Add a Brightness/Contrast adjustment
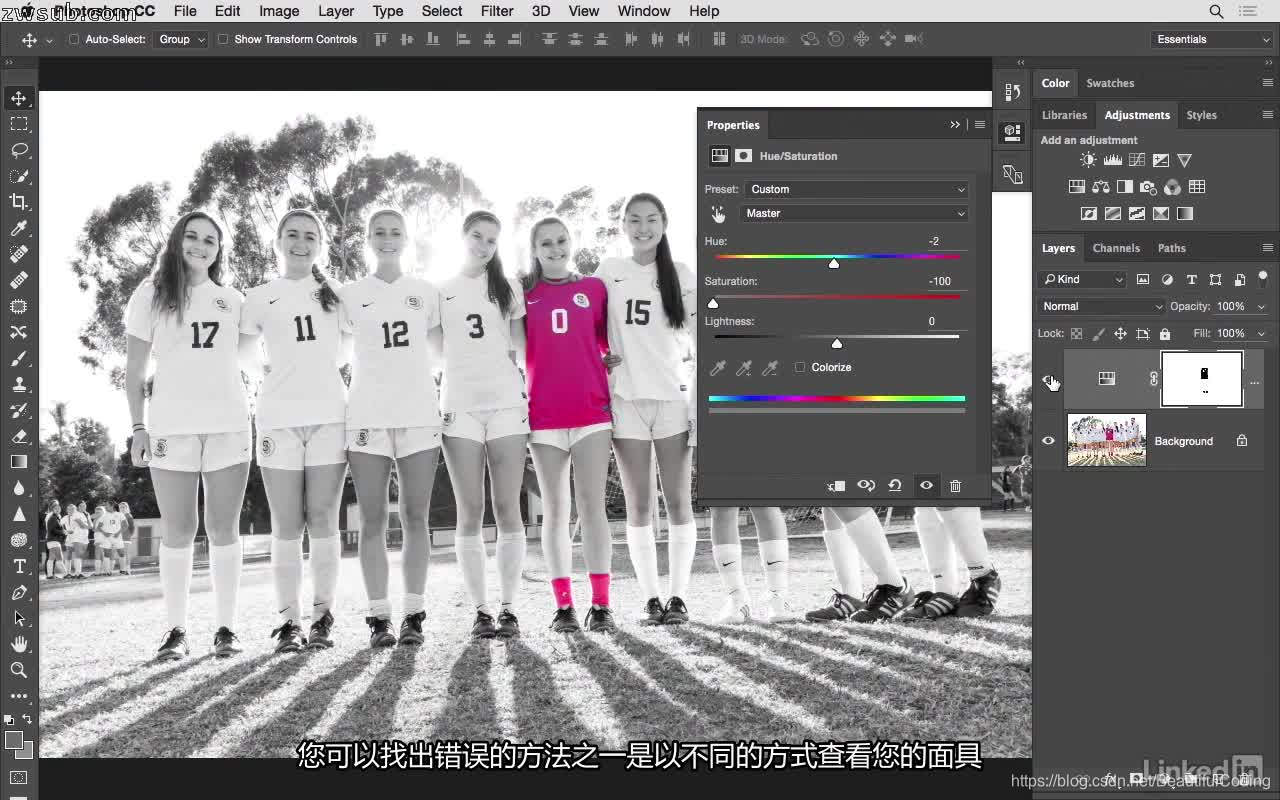Image resolution: width=1280 pixels, height=800 pixels. (x=1088, y=160)
